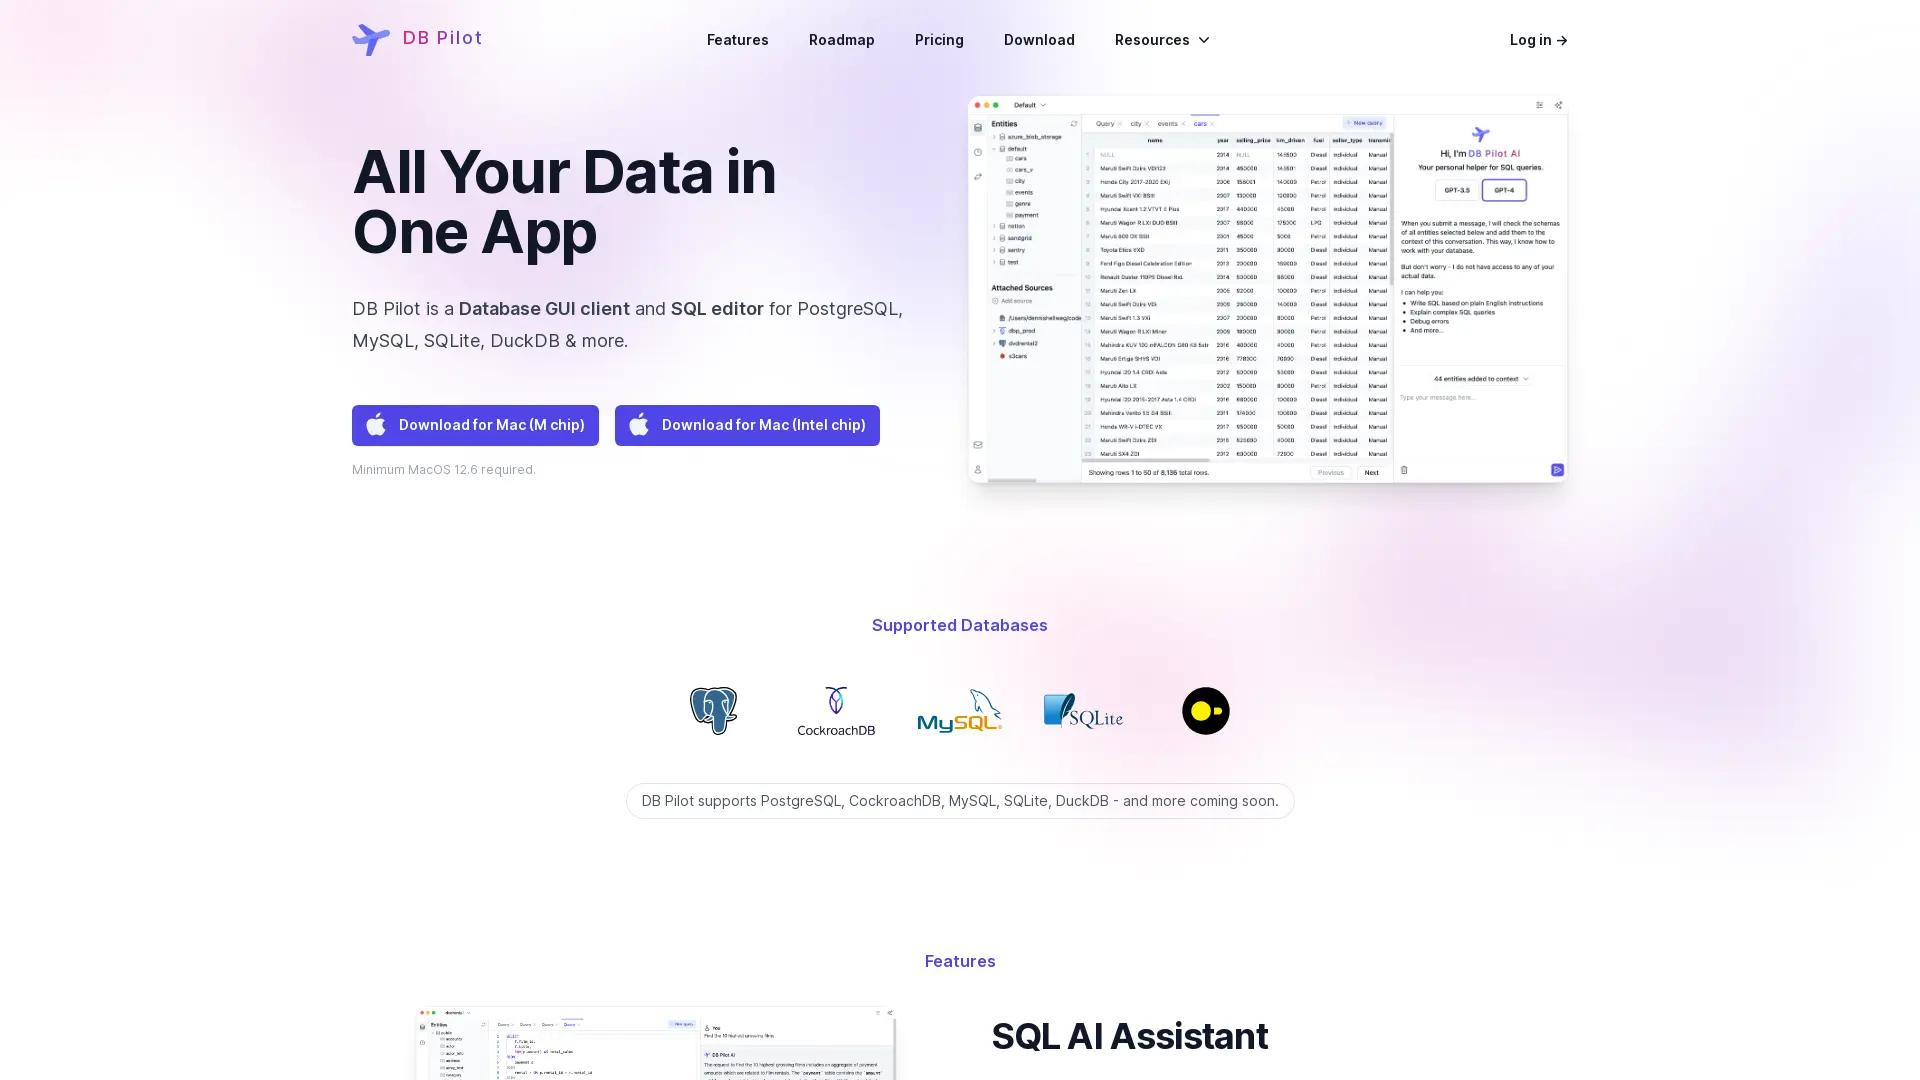Open the Resources navigation dropdown
Viewport: 1920px width, 1080px height.
(x=1161, y=40)
